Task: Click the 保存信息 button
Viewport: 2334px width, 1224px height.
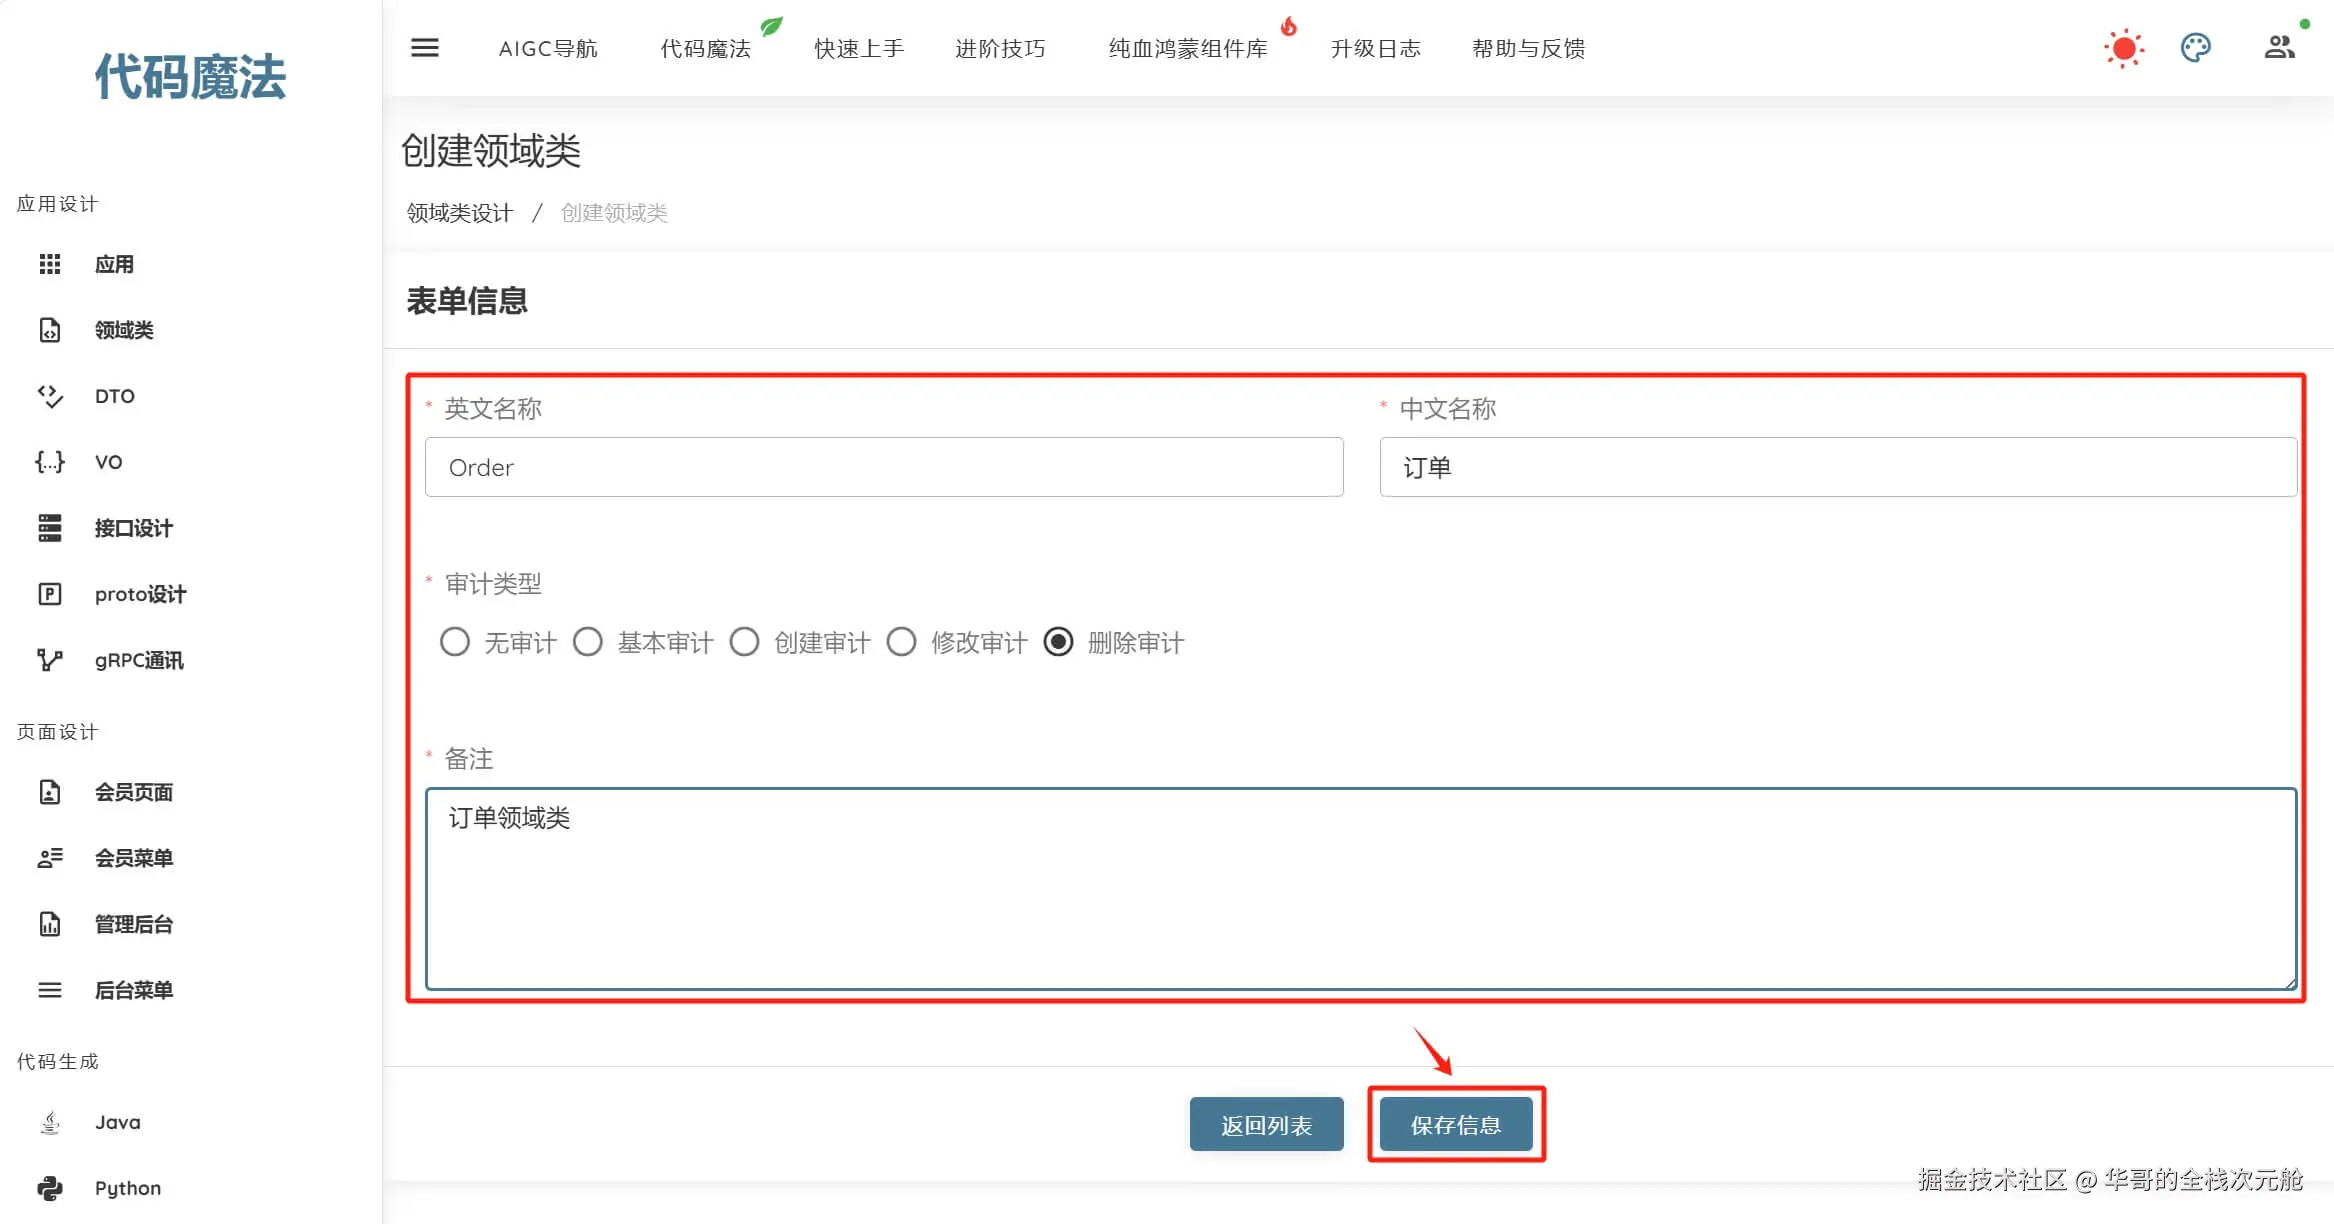Action: 1456,1125
